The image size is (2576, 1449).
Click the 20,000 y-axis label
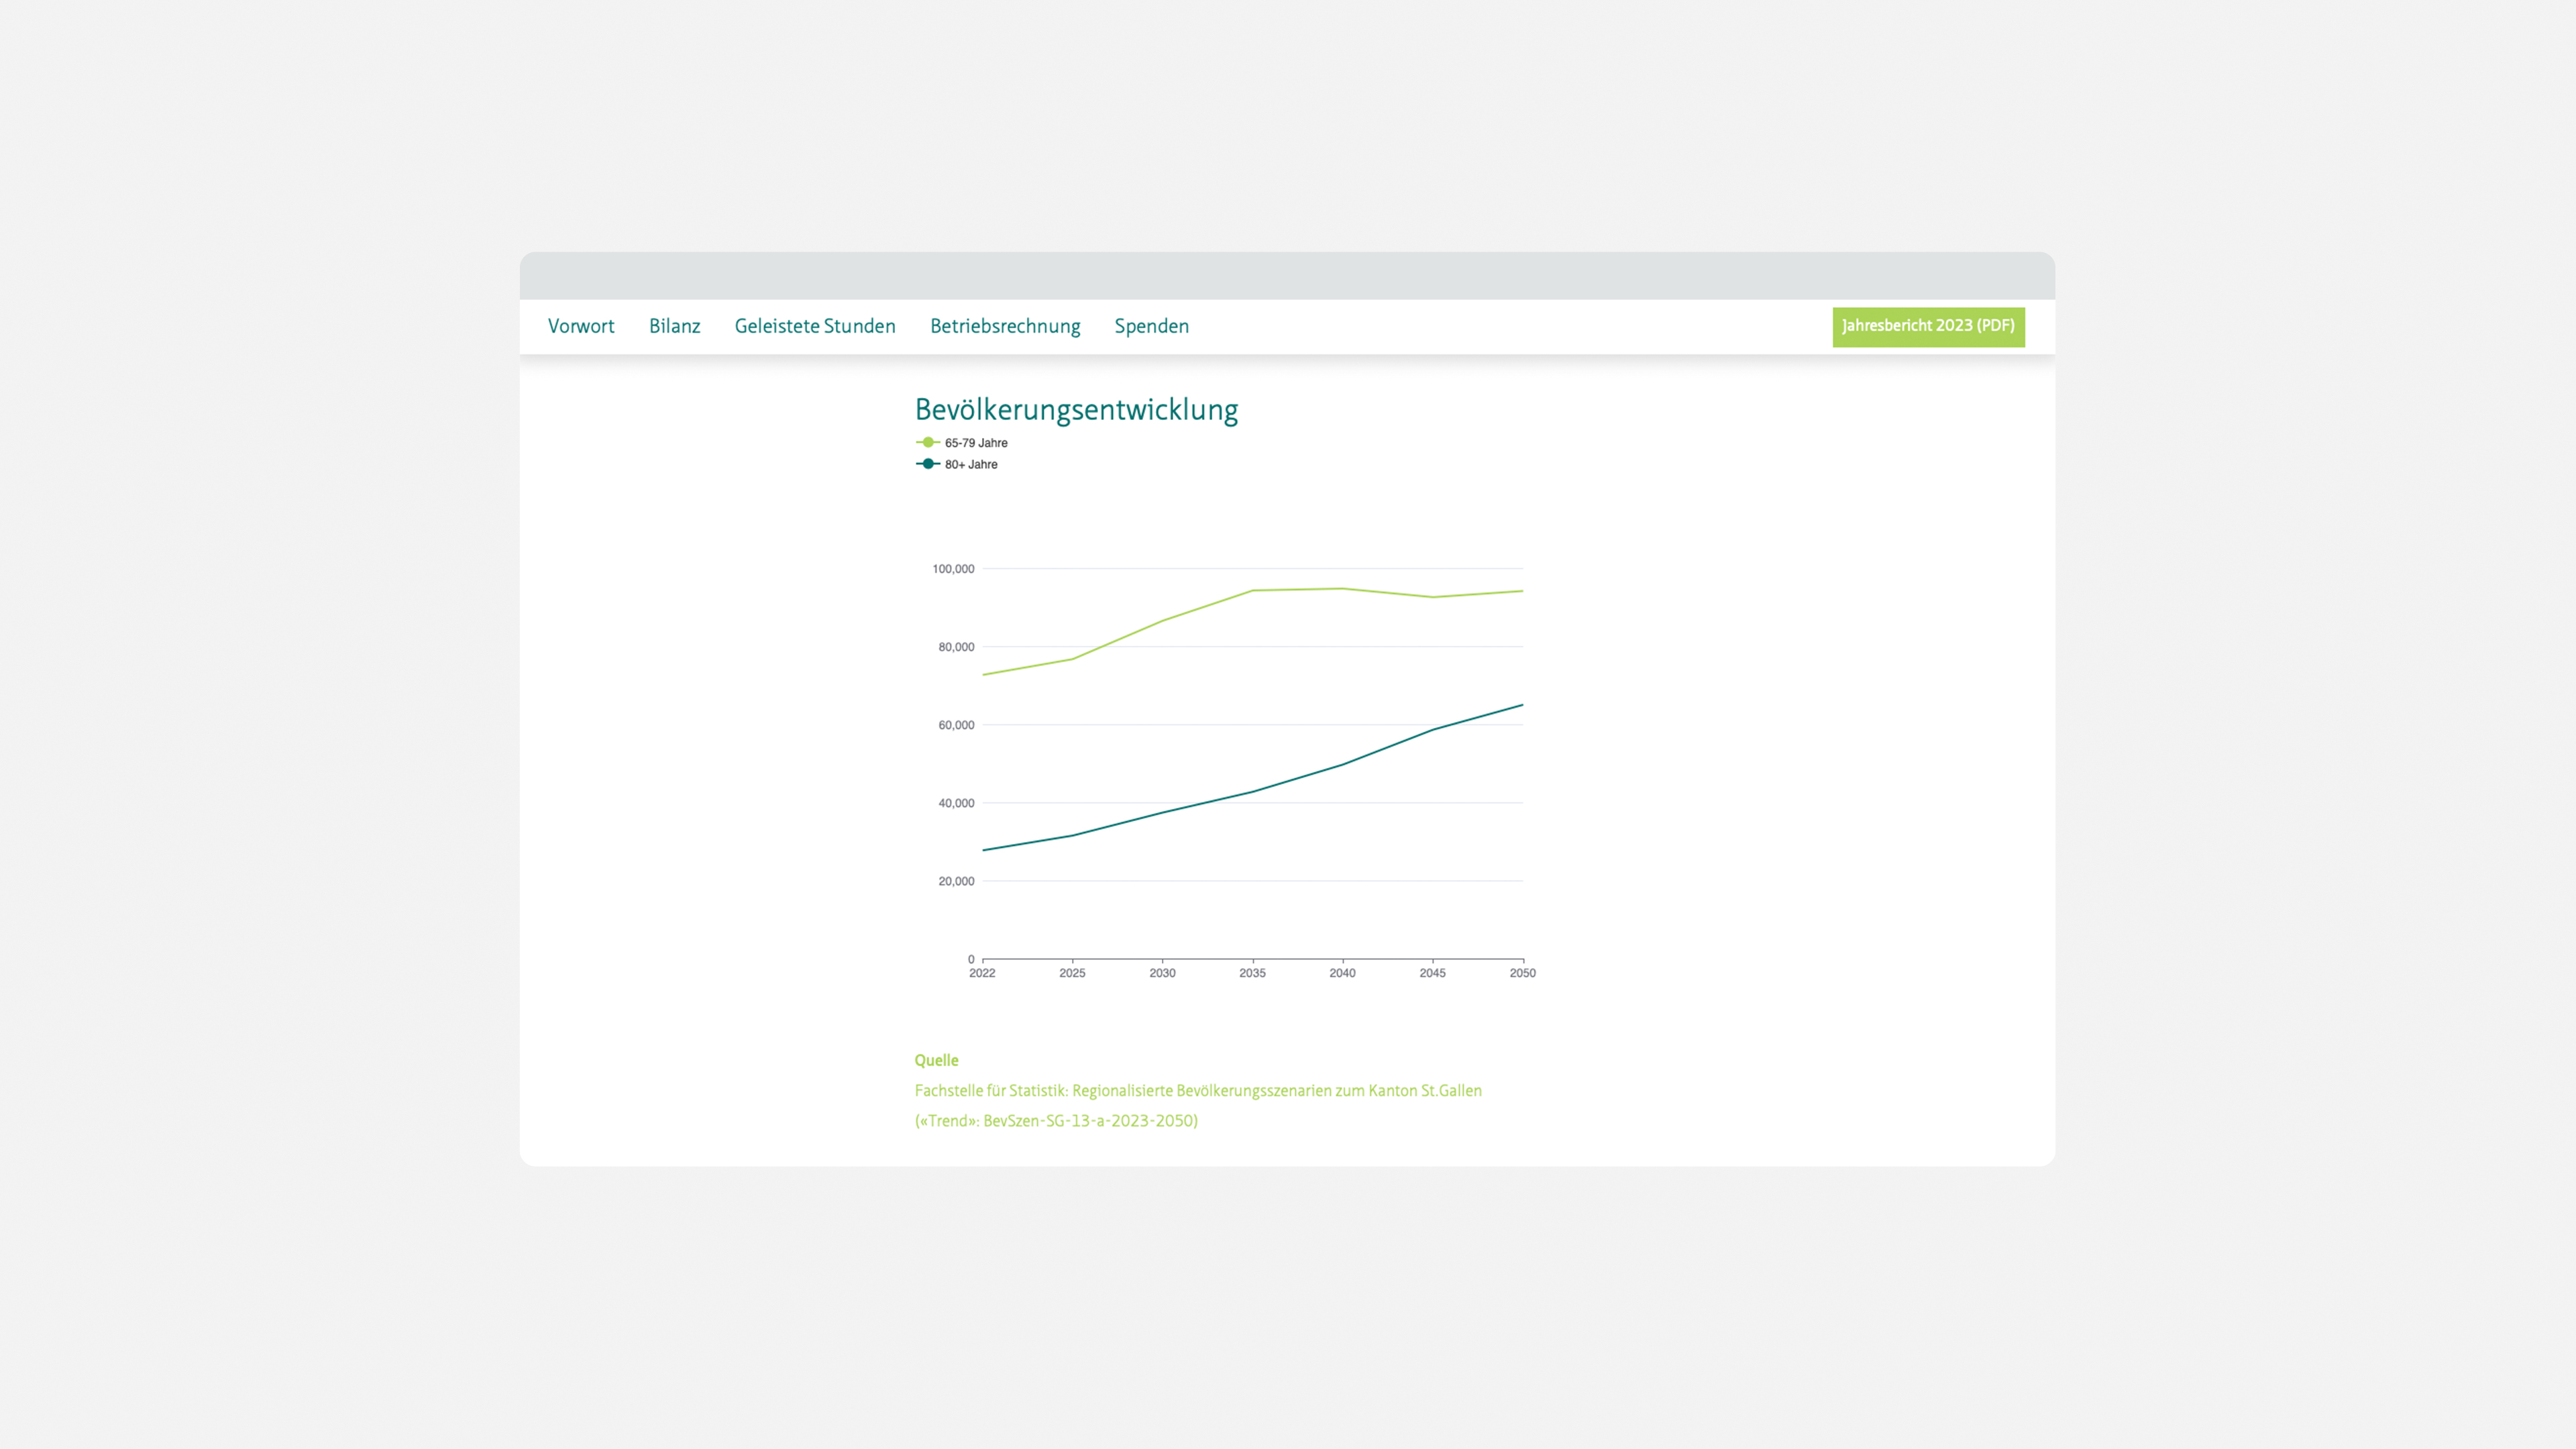point(956,881)
